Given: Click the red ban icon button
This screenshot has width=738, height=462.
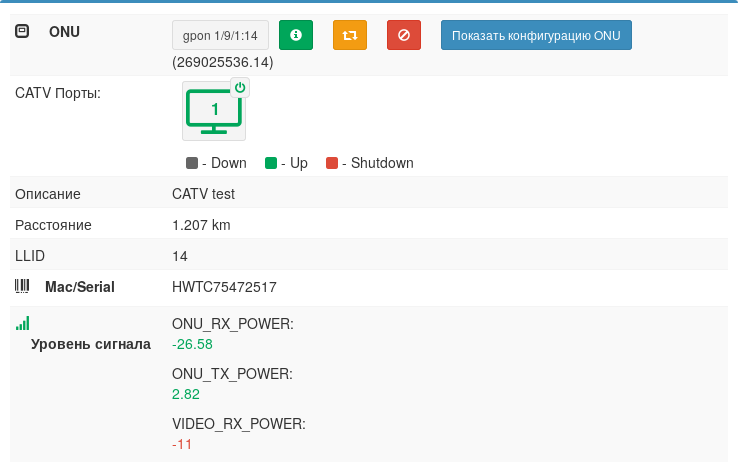Looking at the screenshot, I should point(403,35).
